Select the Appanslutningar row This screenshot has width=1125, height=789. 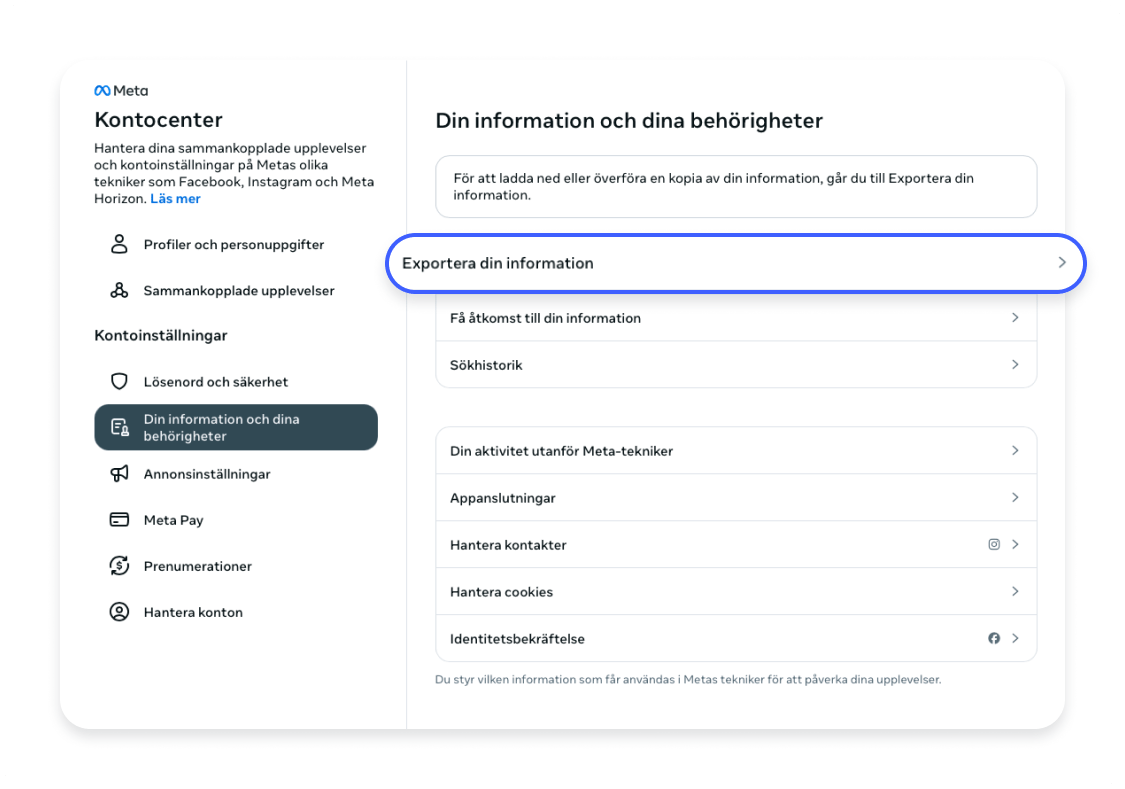(736, 497)
